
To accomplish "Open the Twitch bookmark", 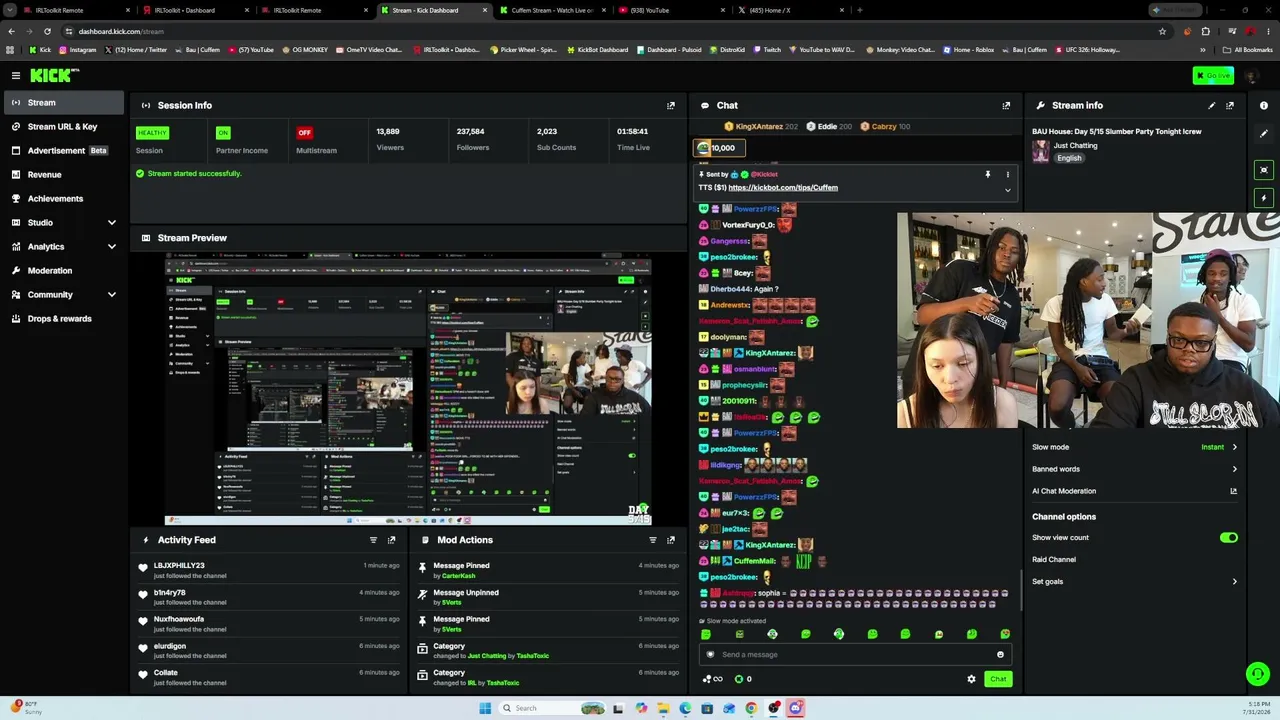I will (767, 50).
